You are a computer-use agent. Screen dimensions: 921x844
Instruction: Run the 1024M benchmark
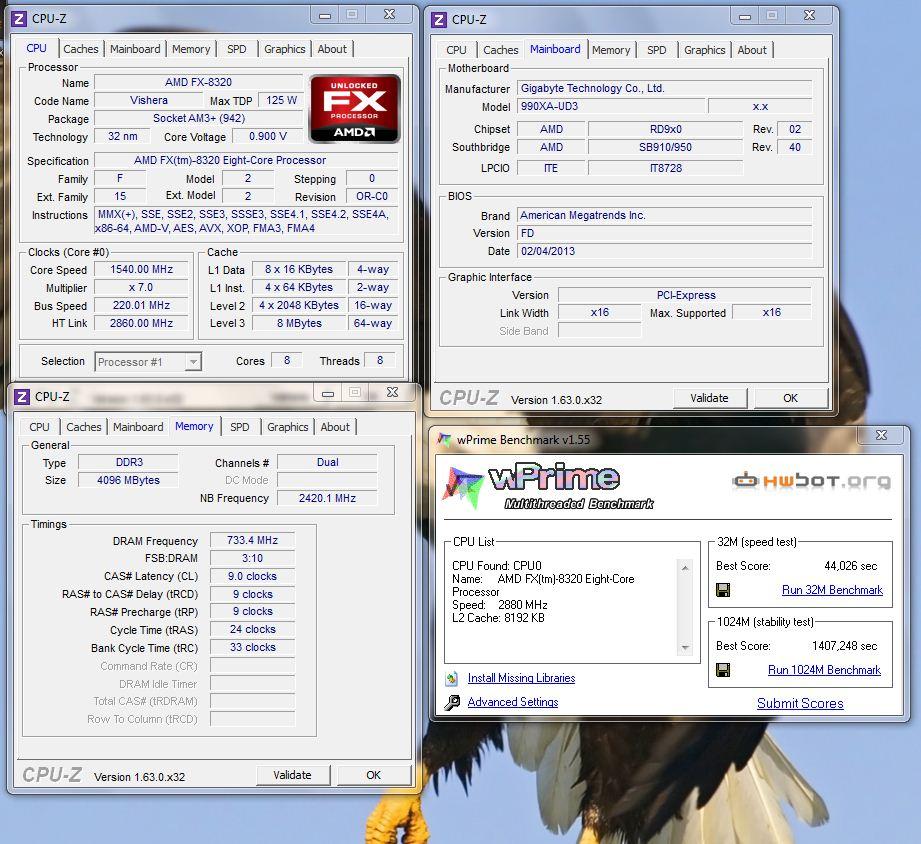pyautogui.click(x=824, y=670)
